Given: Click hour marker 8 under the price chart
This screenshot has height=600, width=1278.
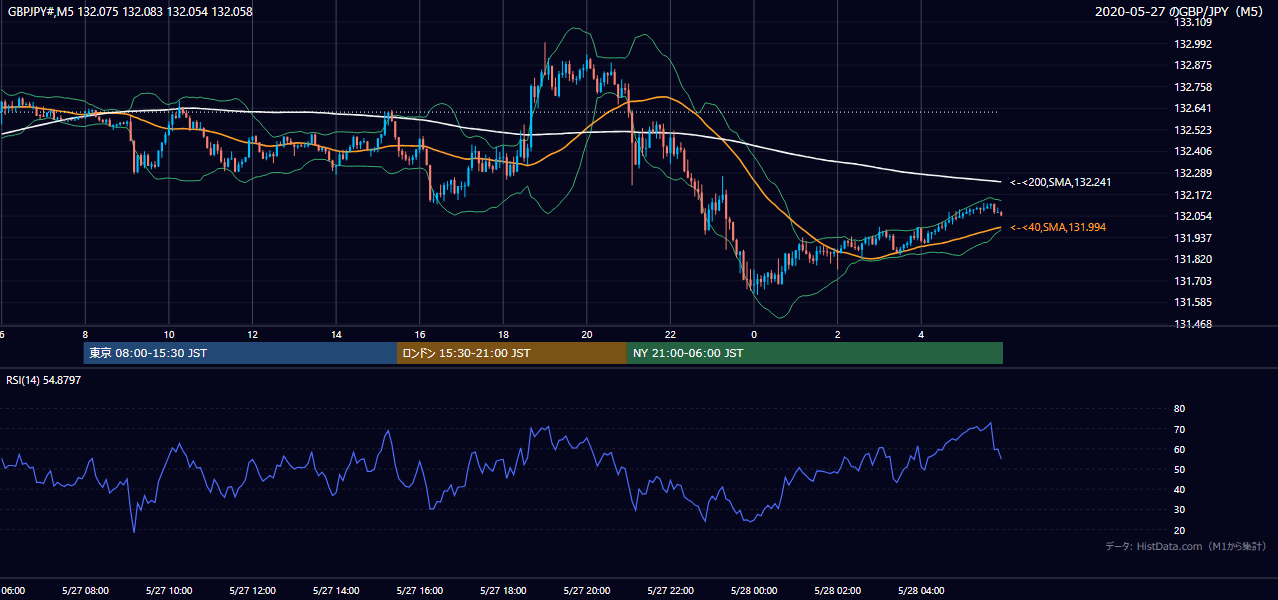Looking at the screenshot, I should click(85, 335).
